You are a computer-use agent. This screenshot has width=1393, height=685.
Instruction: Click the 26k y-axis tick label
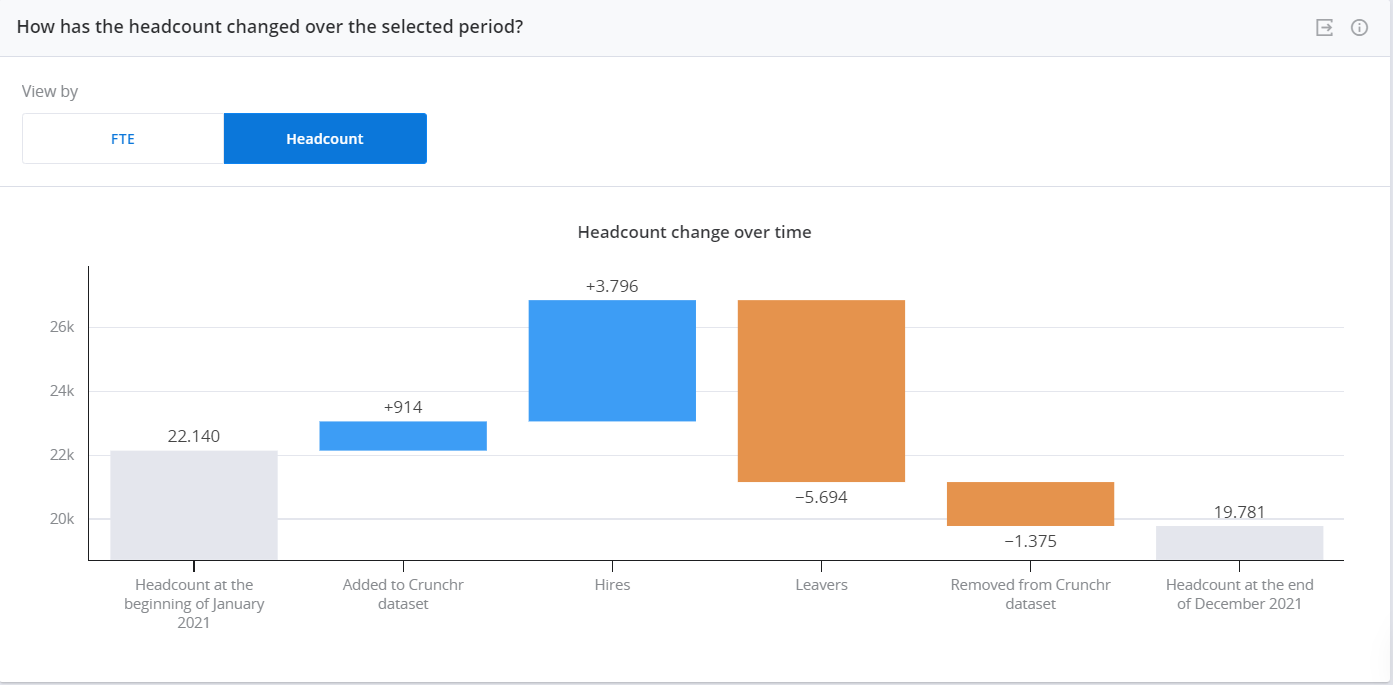click(x=61, y=327)
